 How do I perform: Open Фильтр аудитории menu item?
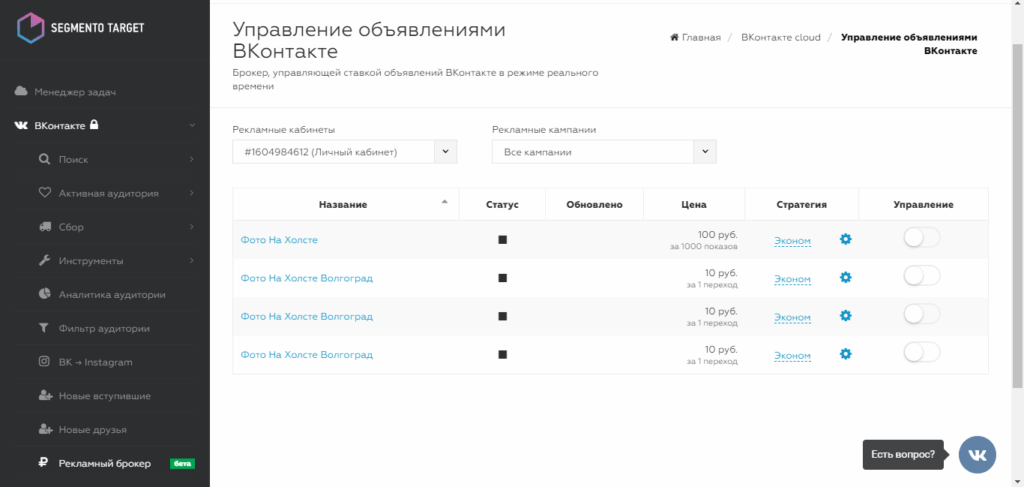point(104,328)
